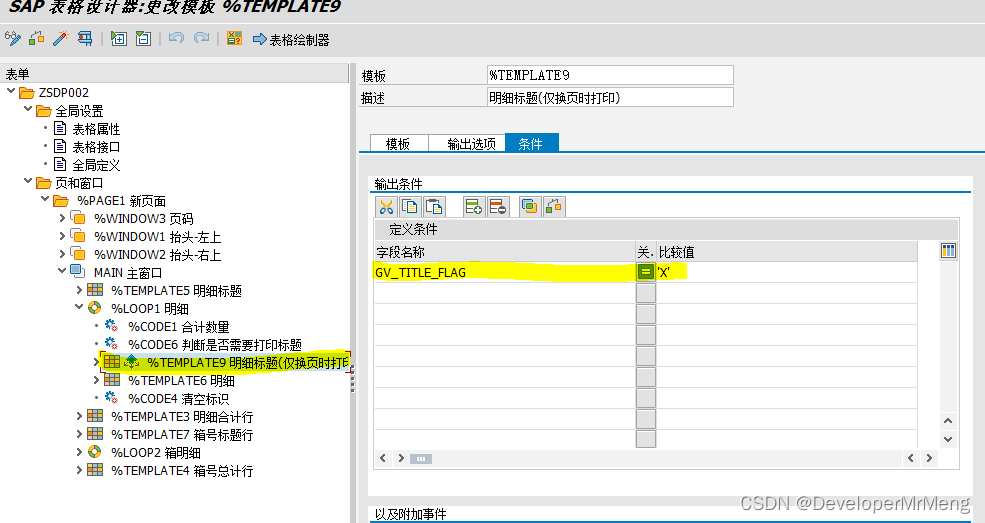The height and width of the screenshot is (523, 985).
Task: Click the scissors cut icon in 输出条件
Action: pos(386,207)
